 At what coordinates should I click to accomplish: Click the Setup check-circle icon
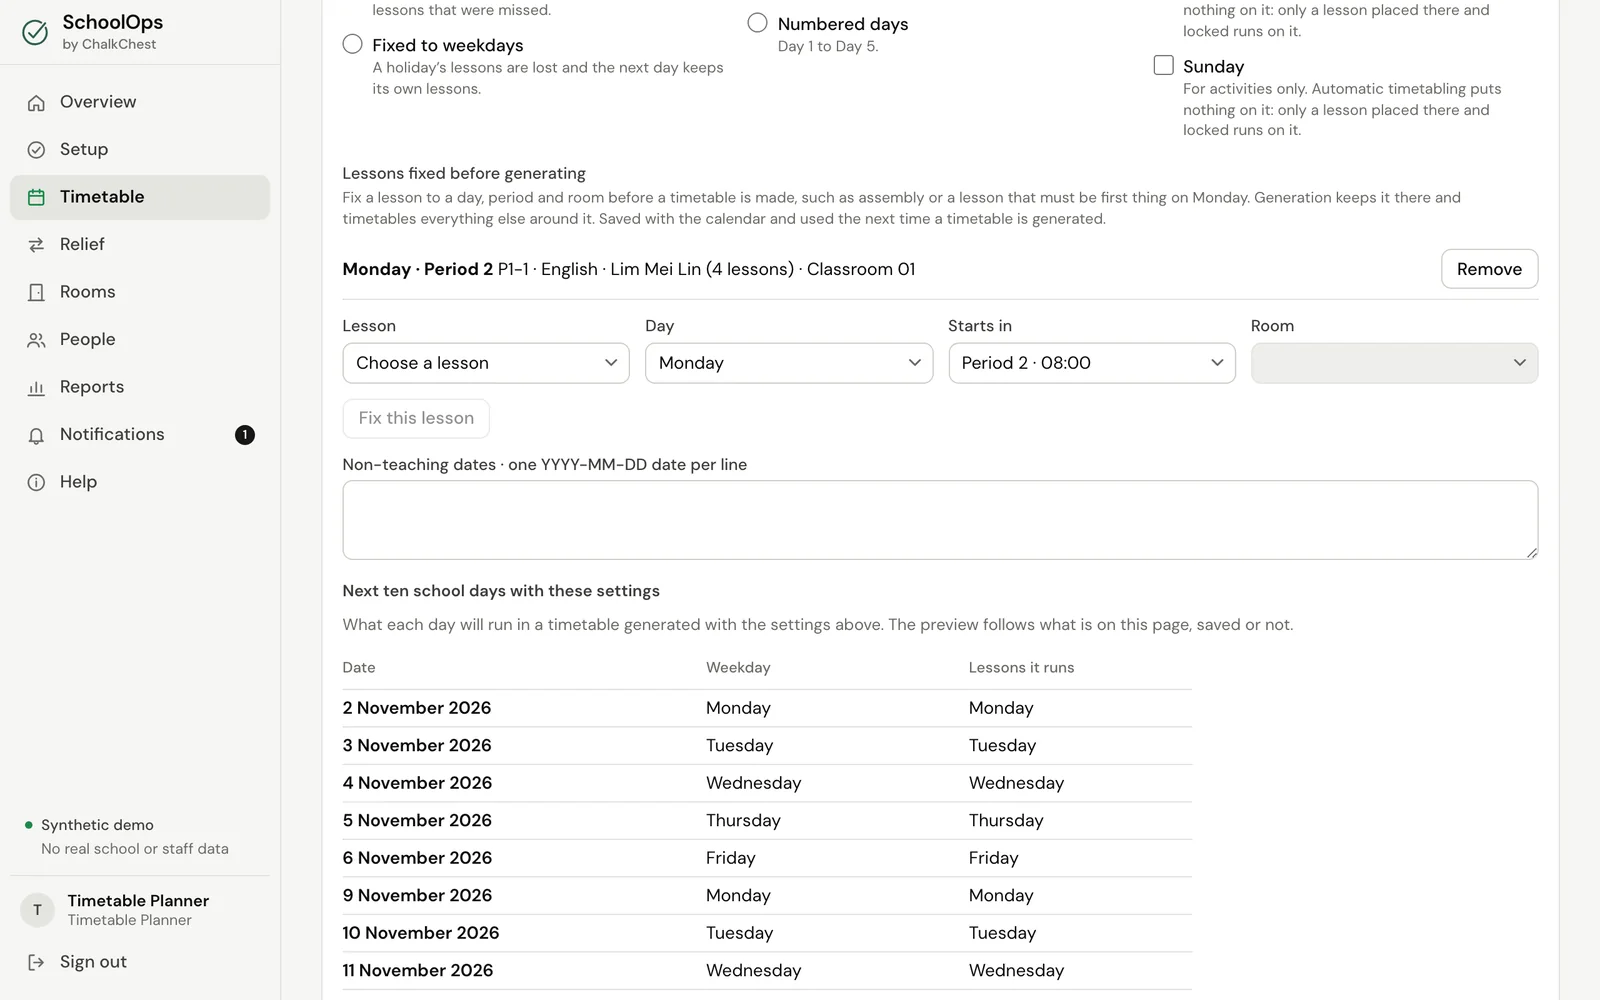pos(36,150)
